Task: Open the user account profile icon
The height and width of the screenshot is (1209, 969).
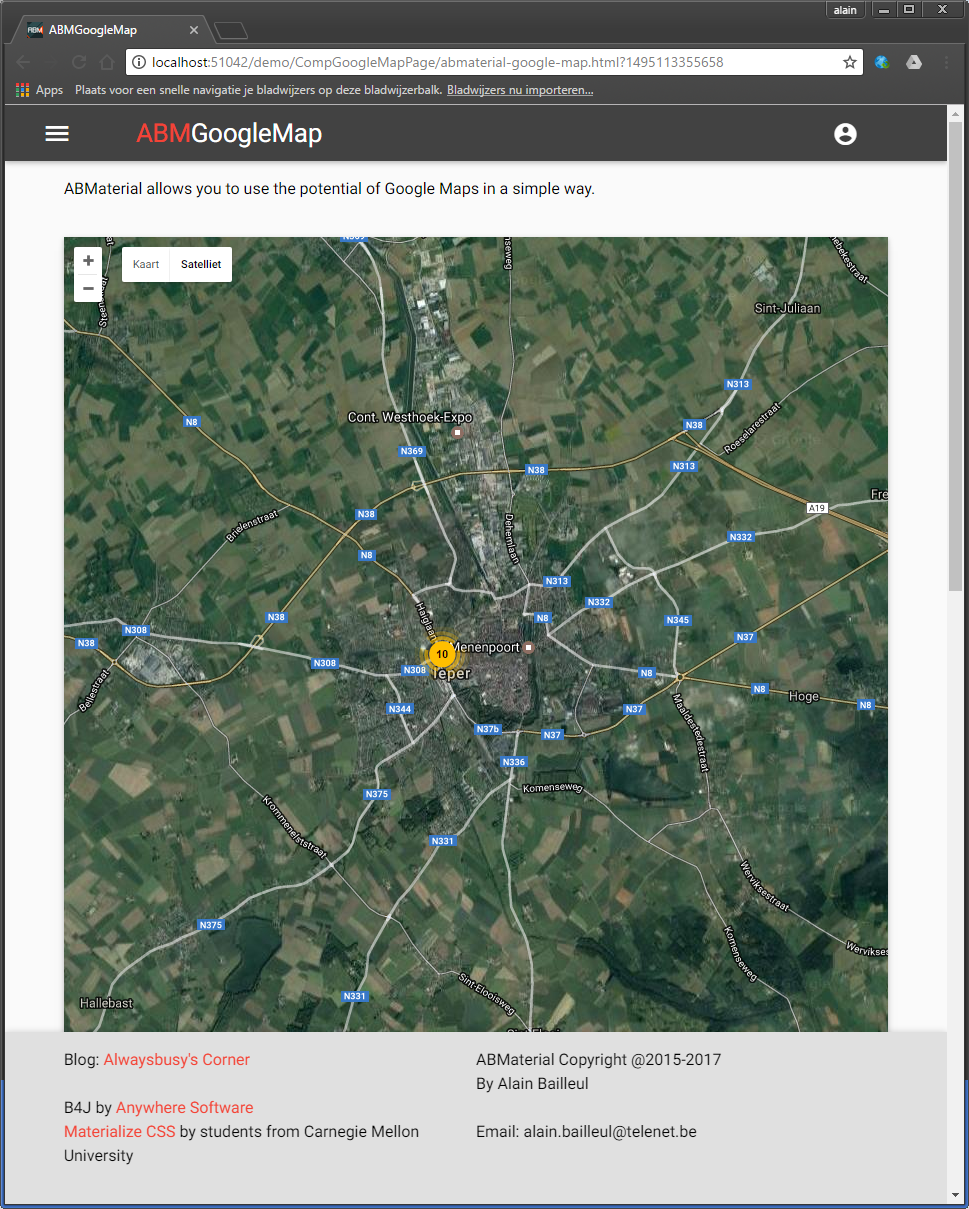Action: 845,134
